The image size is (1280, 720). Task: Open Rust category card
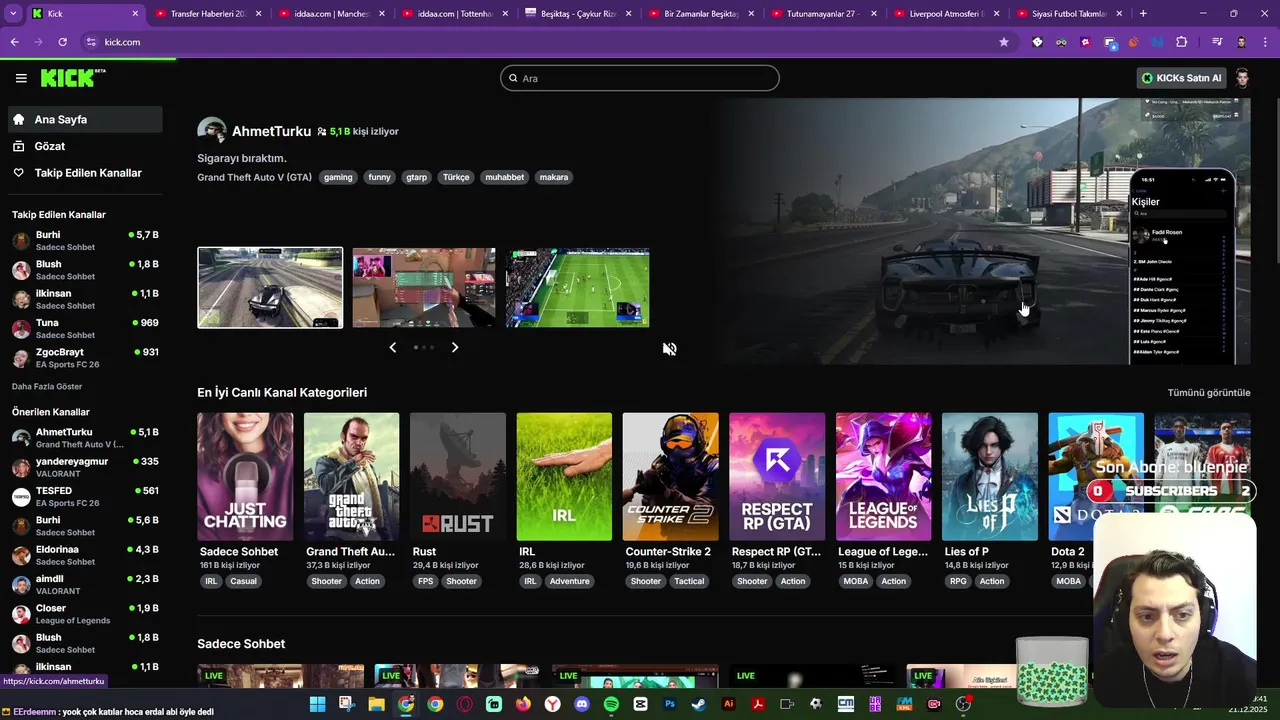458,477
